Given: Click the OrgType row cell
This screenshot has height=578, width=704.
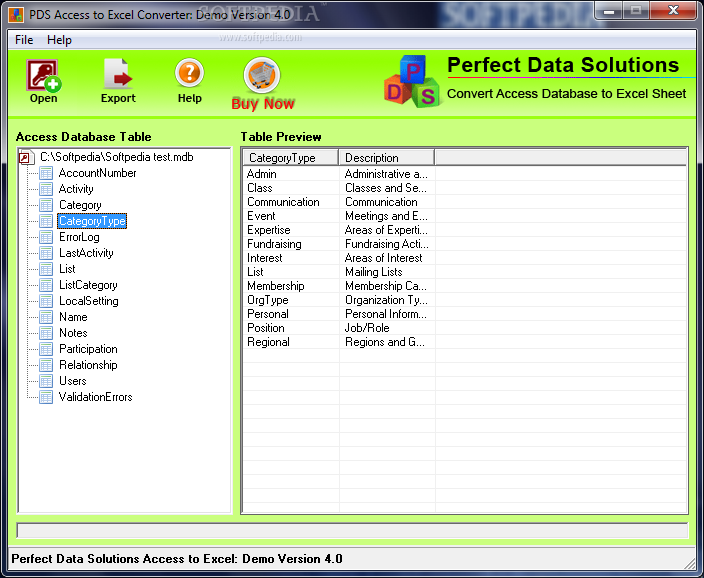Looking at the screenshot, I should pos(268,300).
